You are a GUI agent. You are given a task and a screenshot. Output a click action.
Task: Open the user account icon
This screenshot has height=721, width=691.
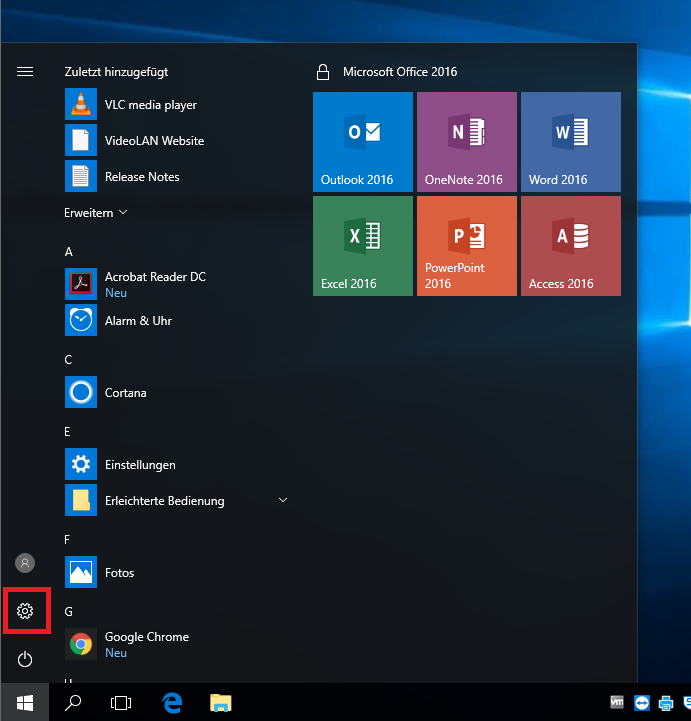click(x=26, y=563)
